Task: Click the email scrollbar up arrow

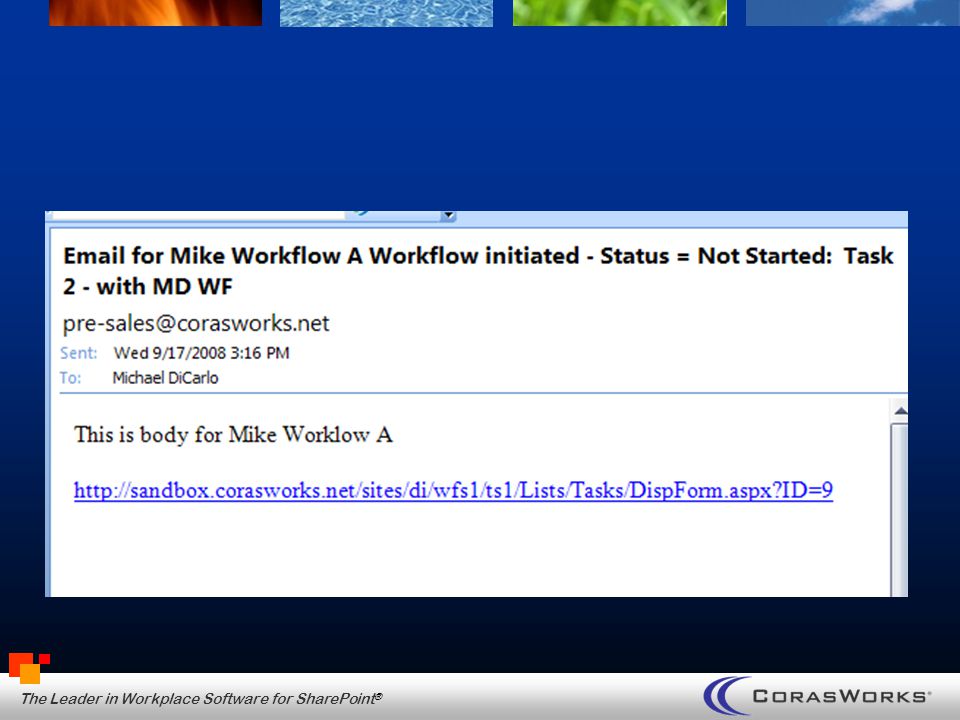Action: (899, 411)
